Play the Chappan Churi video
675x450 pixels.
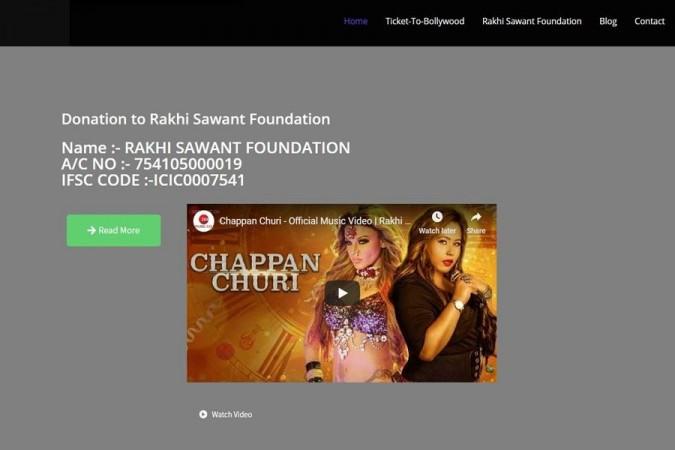coord(342,293)
